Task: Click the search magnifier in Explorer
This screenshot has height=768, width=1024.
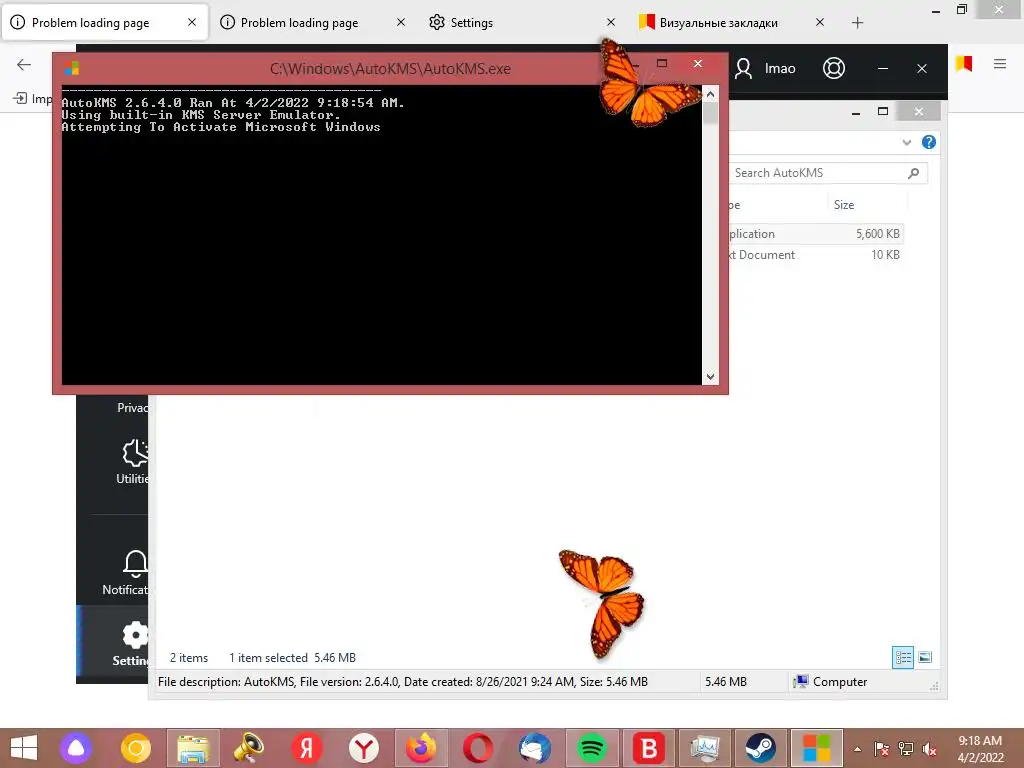Action: [914, 172]
